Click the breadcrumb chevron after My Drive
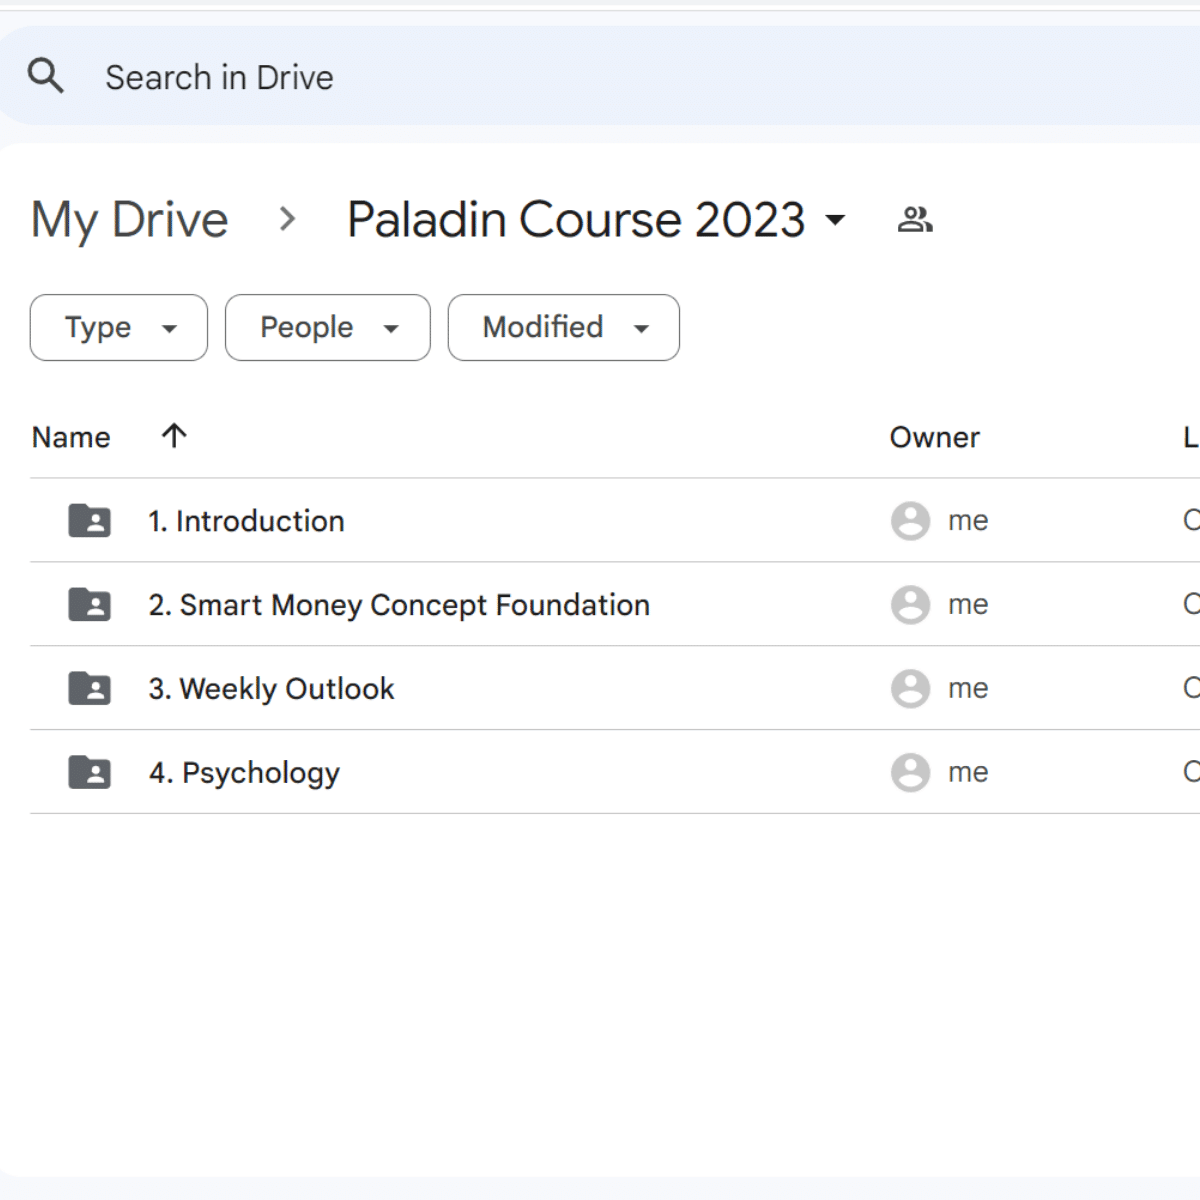Image resolution: width=1200 pixels, height=1200 pixels. 288,220
